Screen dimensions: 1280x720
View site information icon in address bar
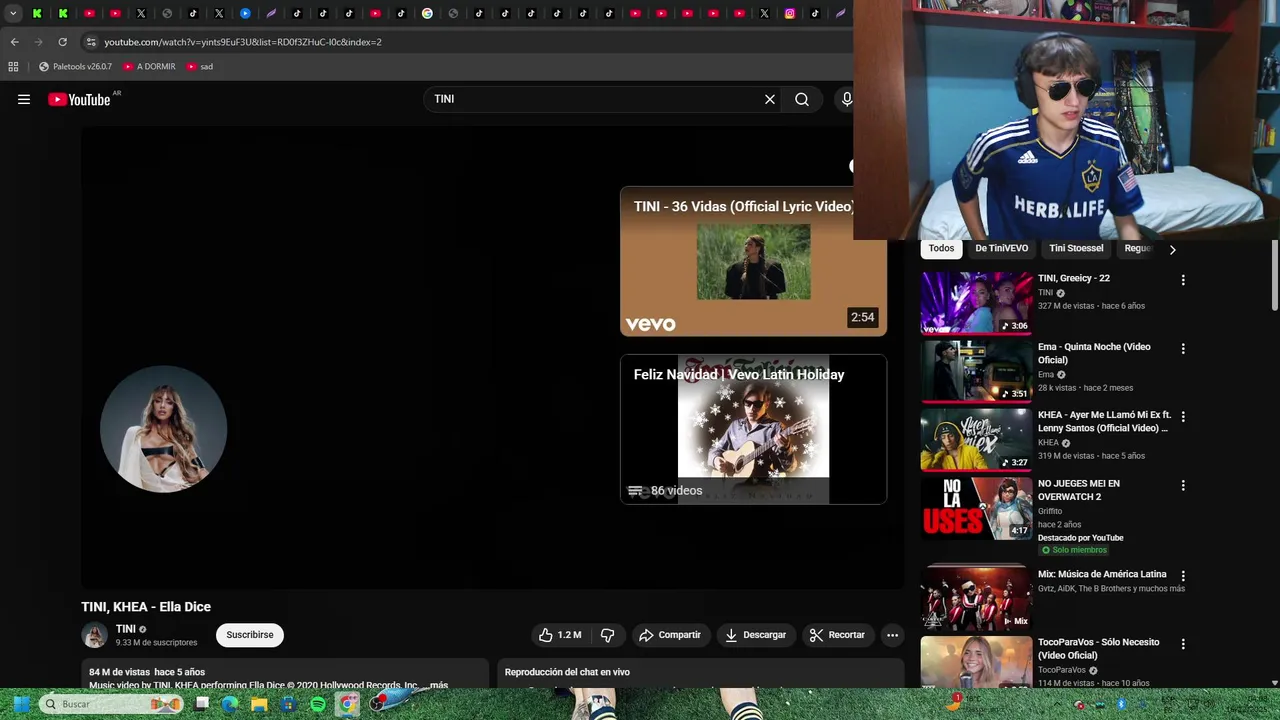91,42
